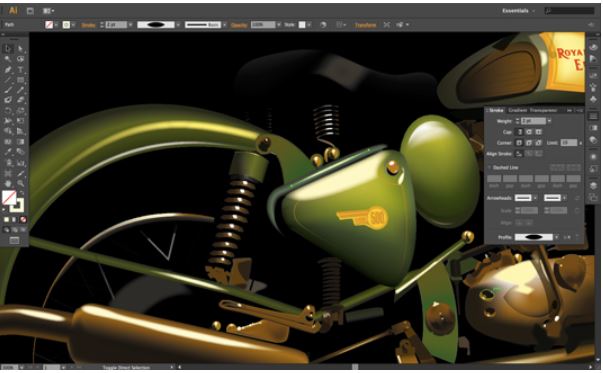Select the Column Graph tool

click(x=20, y=163)
